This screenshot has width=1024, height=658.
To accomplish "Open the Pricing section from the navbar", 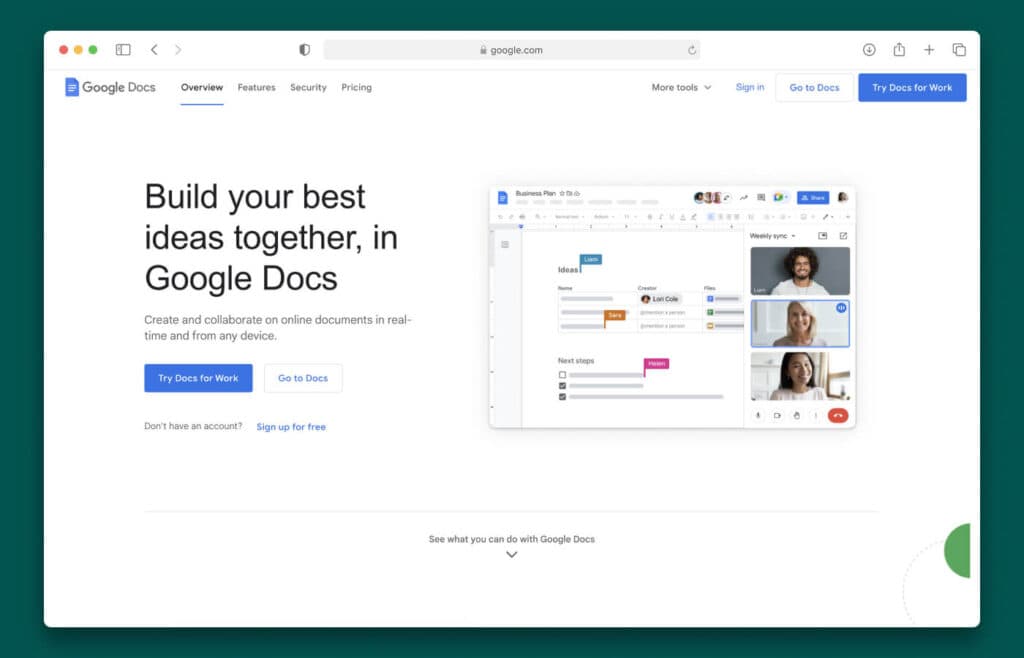I will tap(356, 88).
